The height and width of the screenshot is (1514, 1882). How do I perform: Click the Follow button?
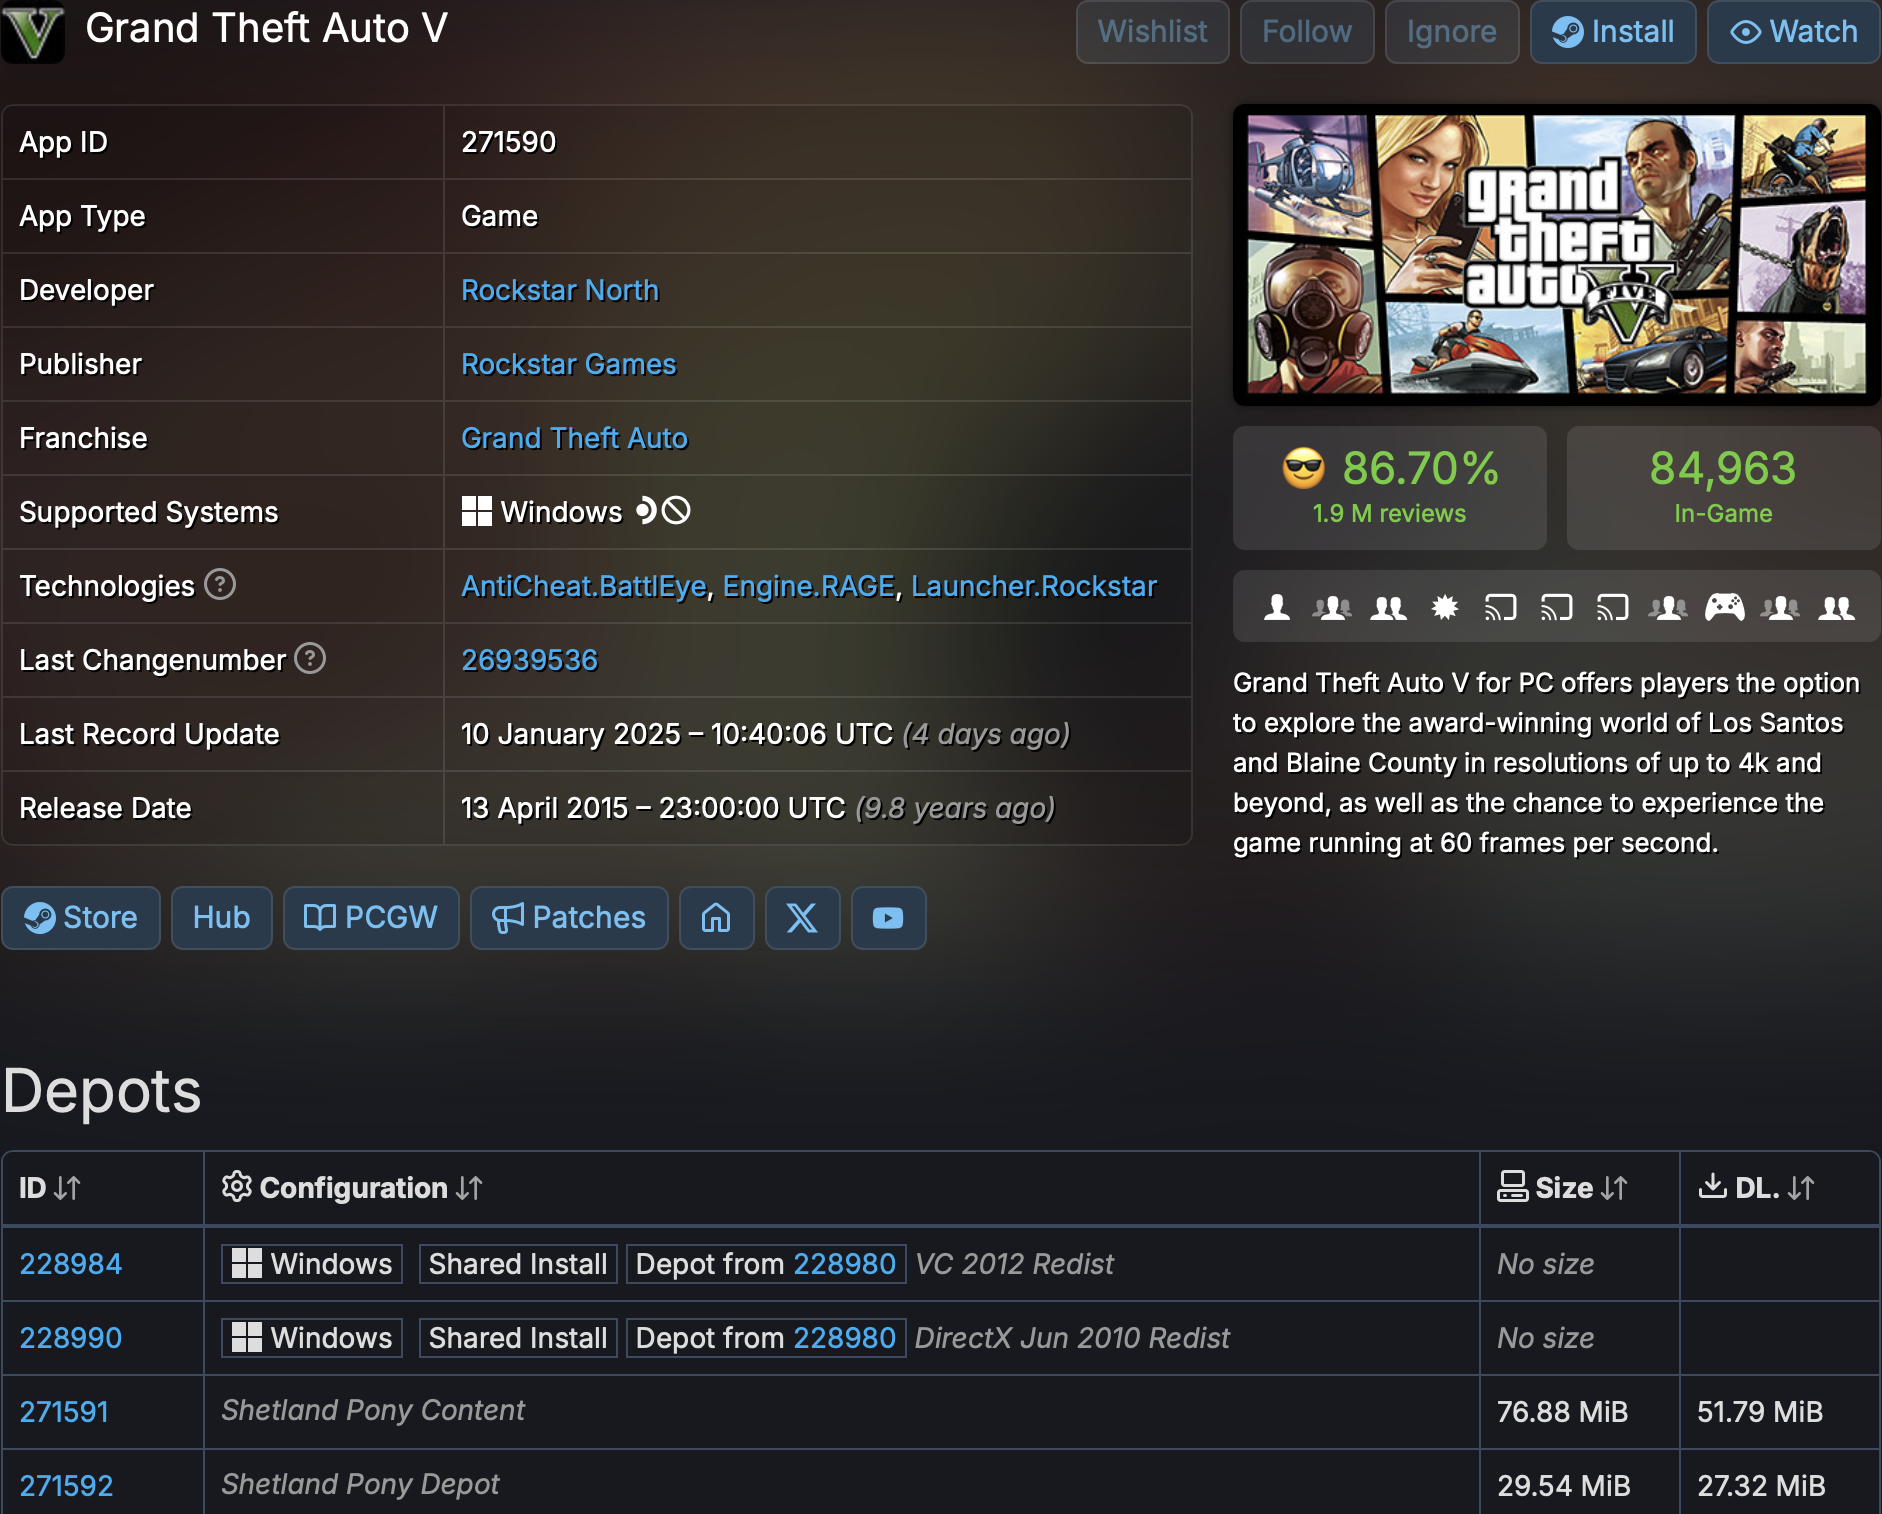(x=1307, y=32)
